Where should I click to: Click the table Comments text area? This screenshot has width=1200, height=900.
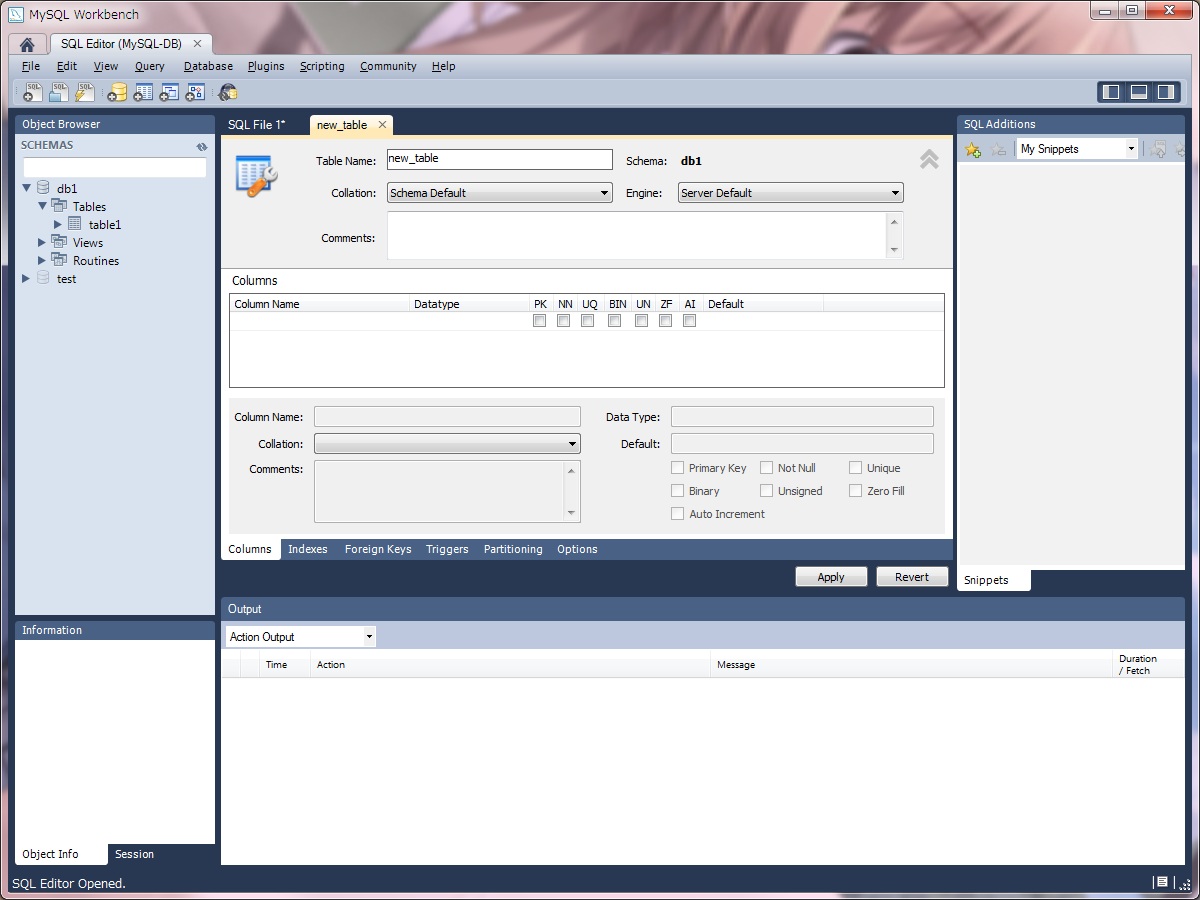click(x=637, y=236)
